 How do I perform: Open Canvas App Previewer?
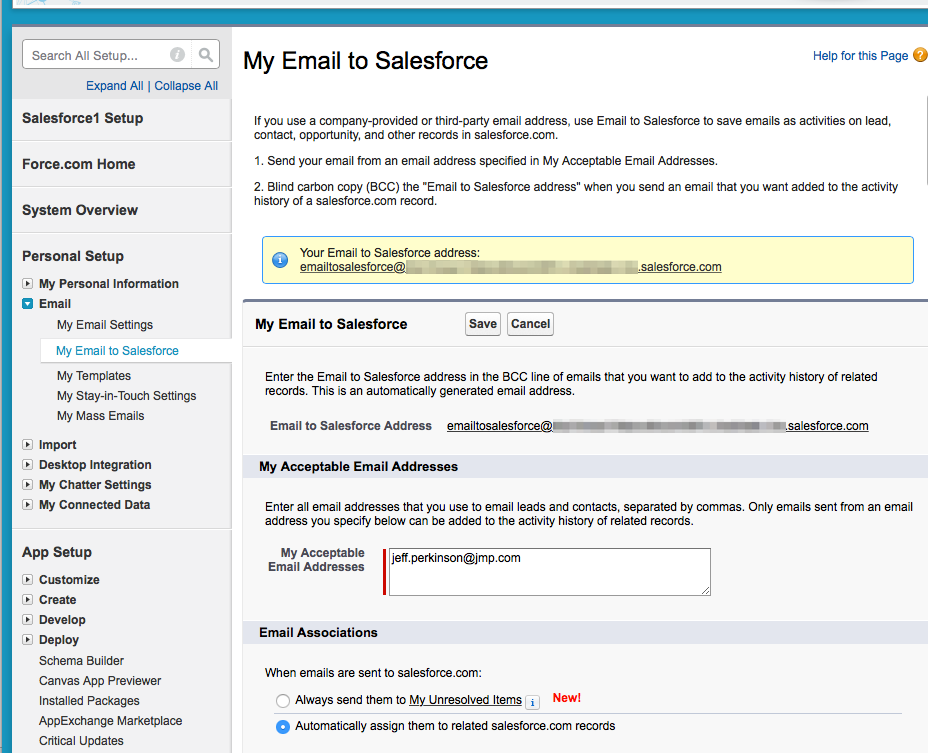(x=100, y=681)
